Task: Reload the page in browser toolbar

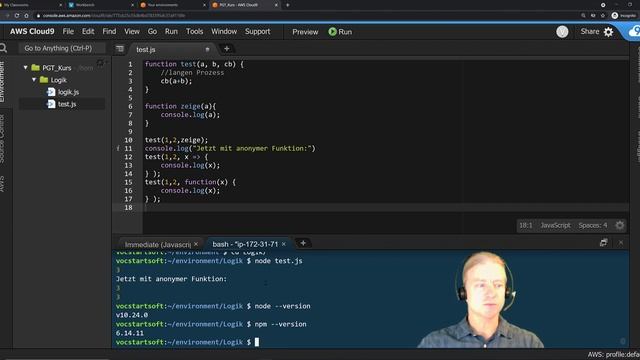Action: click(x=17, y=16)
